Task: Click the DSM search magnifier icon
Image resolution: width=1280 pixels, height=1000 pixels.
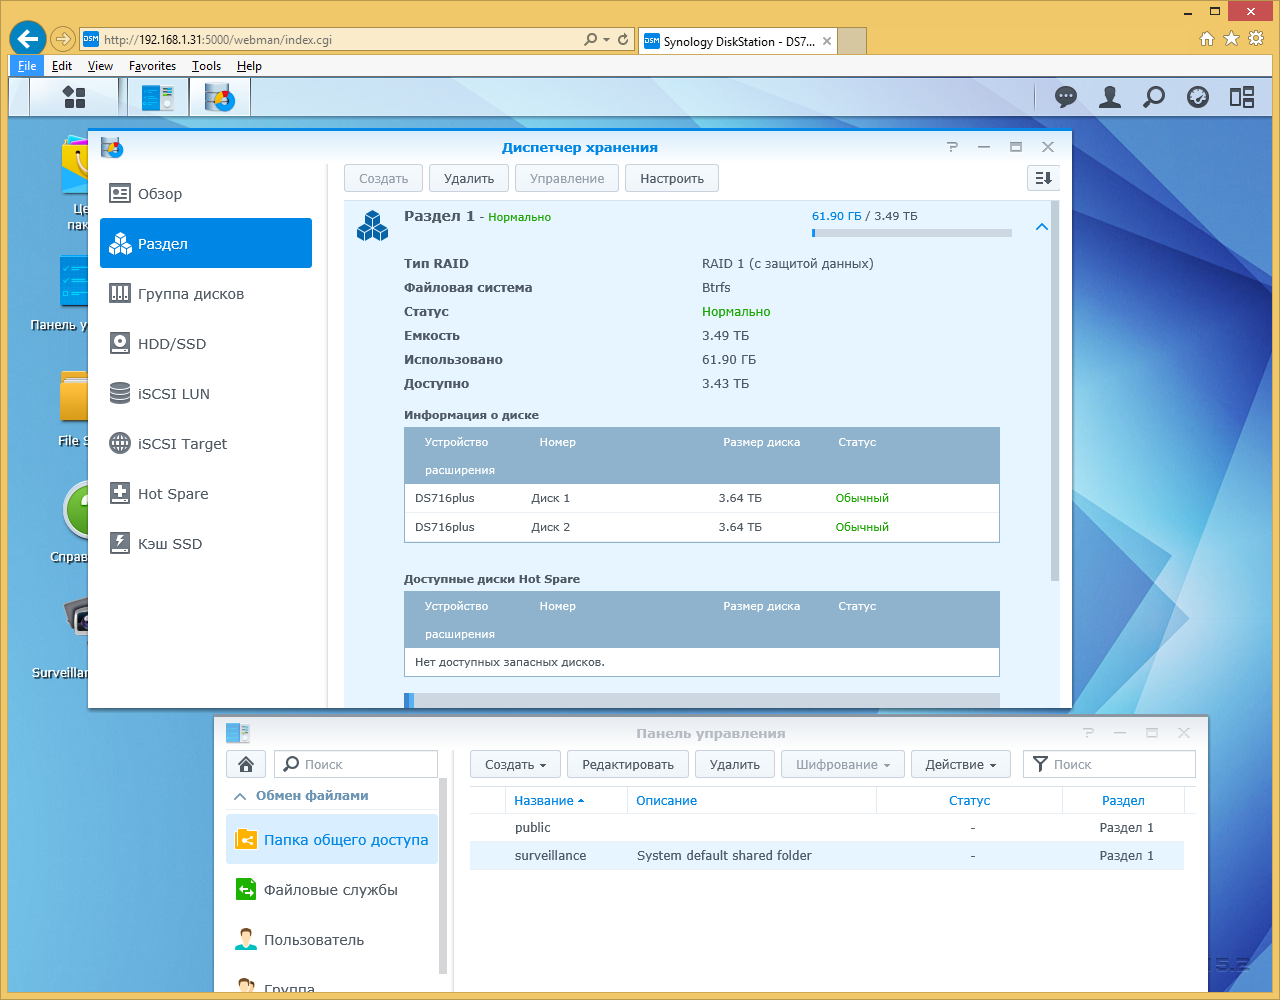Action: coord(1154,97)
